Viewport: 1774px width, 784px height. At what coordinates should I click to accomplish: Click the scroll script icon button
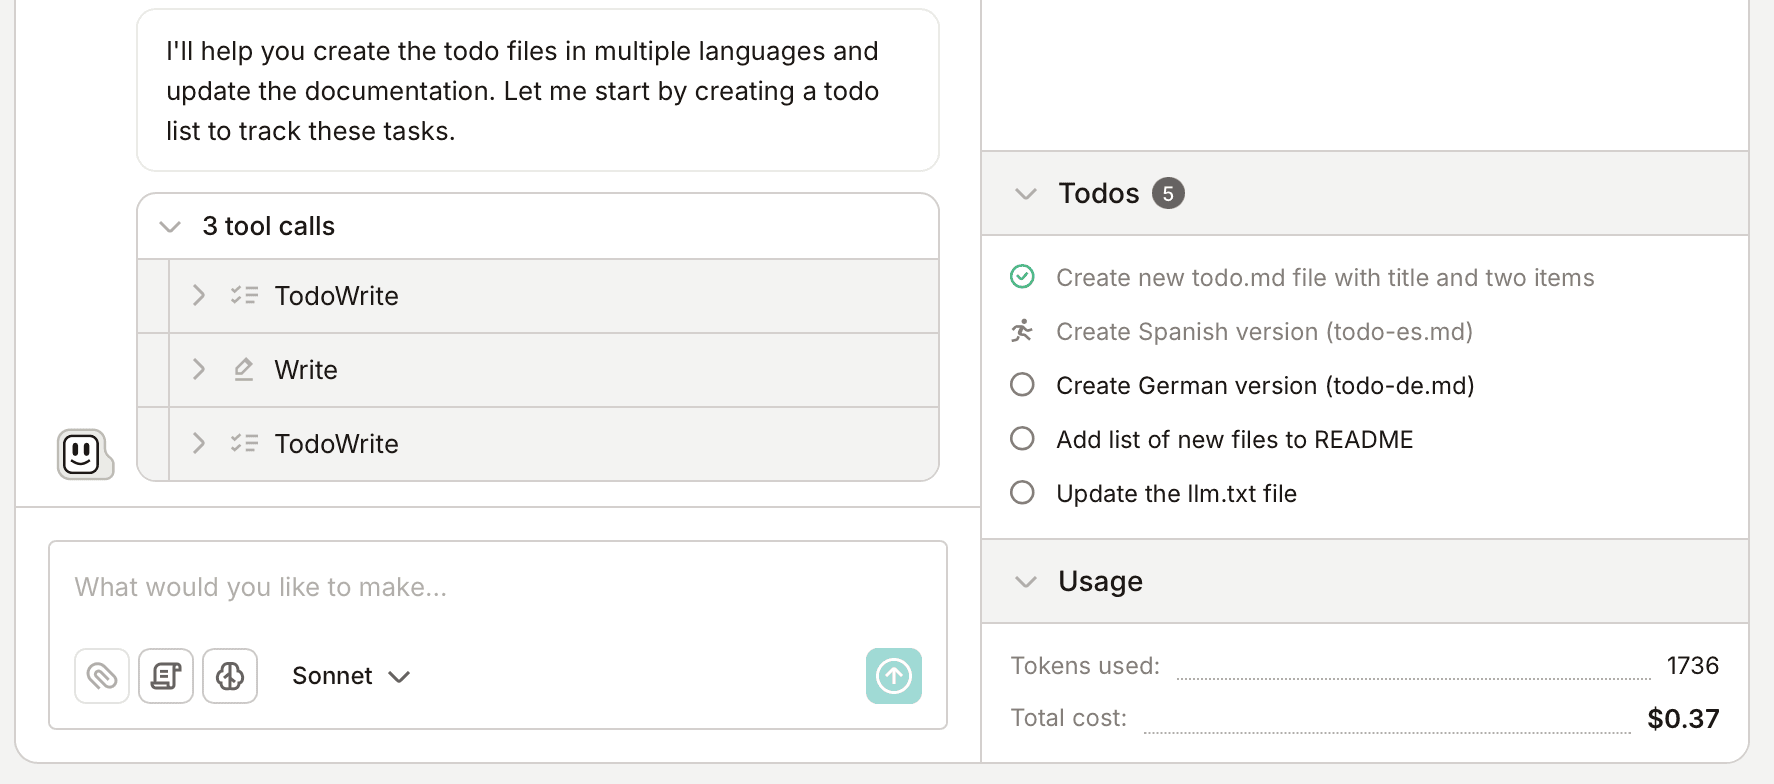[166, 676]
